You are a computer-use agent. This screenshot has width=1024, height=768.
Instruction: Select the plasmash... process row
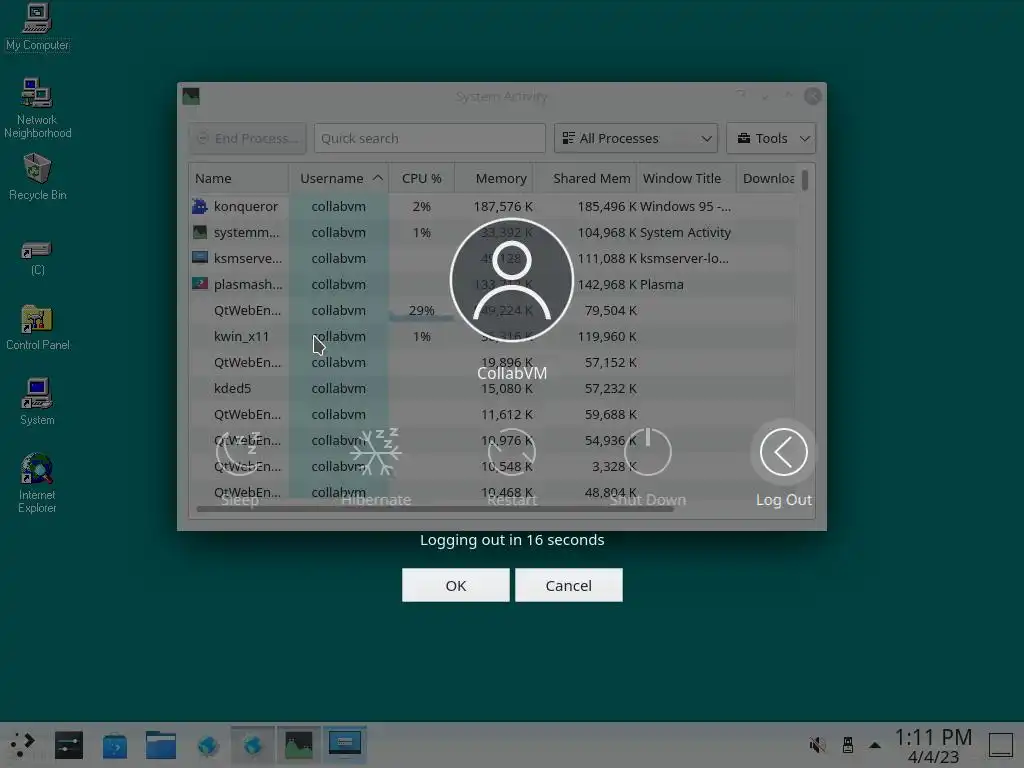point(493,285)
